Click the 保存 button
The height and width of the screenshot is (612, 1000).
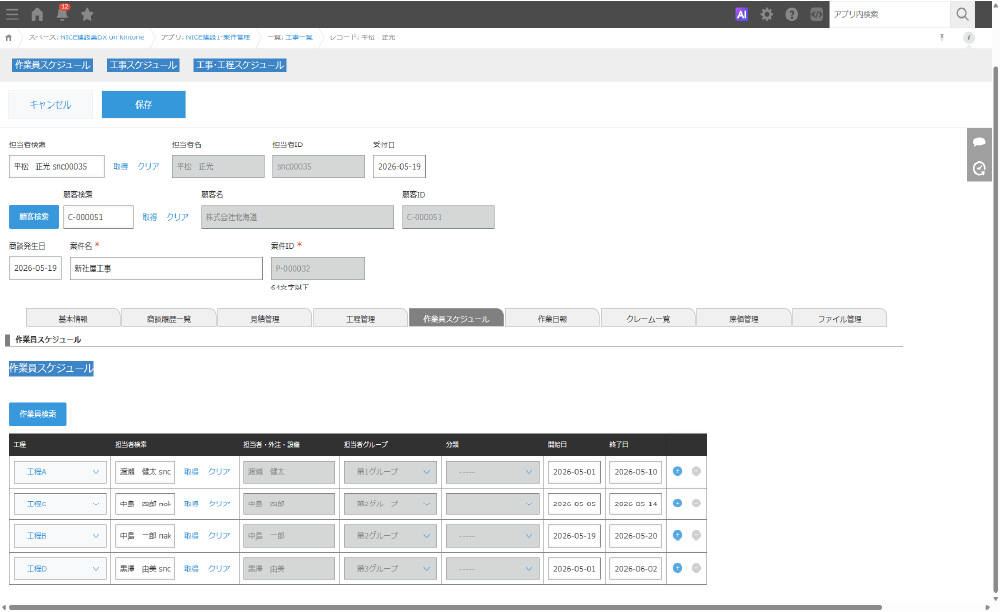click(x=143, y=105)
